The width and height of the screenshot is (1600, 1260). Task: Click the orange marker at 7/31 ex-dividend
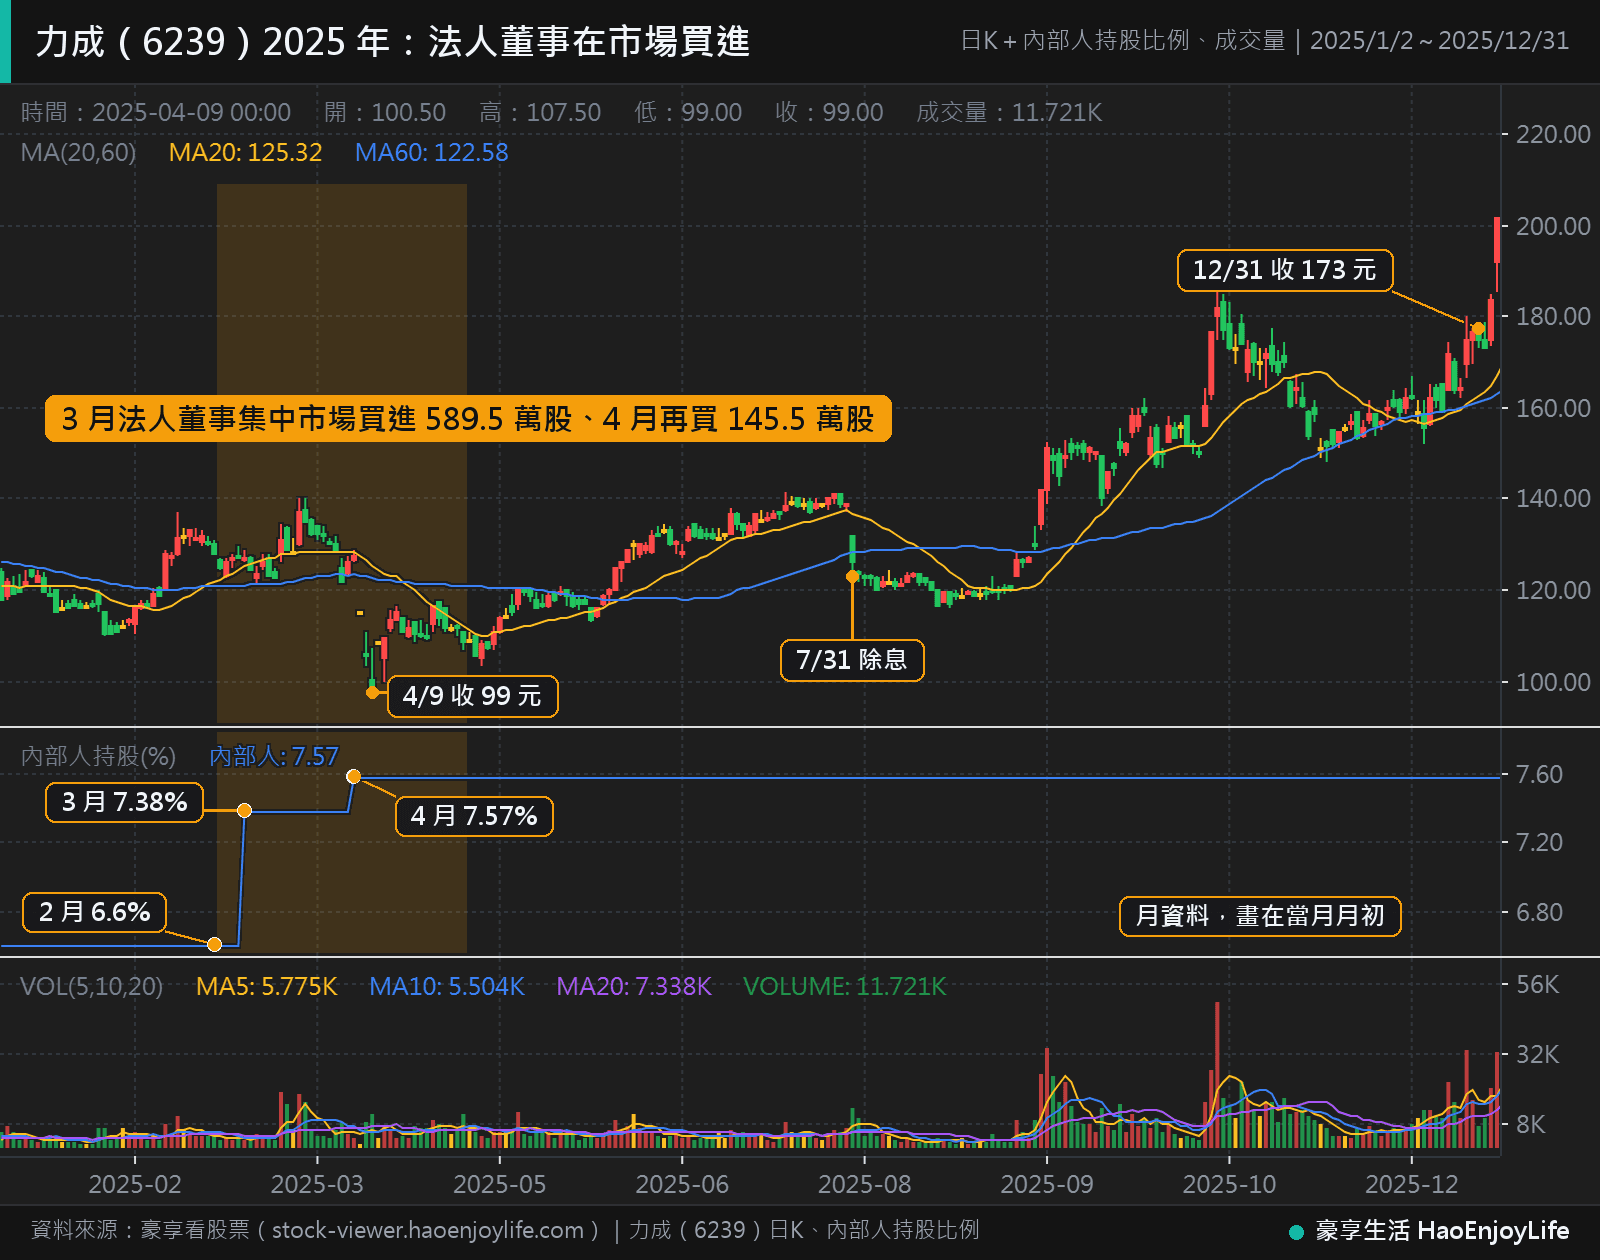coord(852,576)
